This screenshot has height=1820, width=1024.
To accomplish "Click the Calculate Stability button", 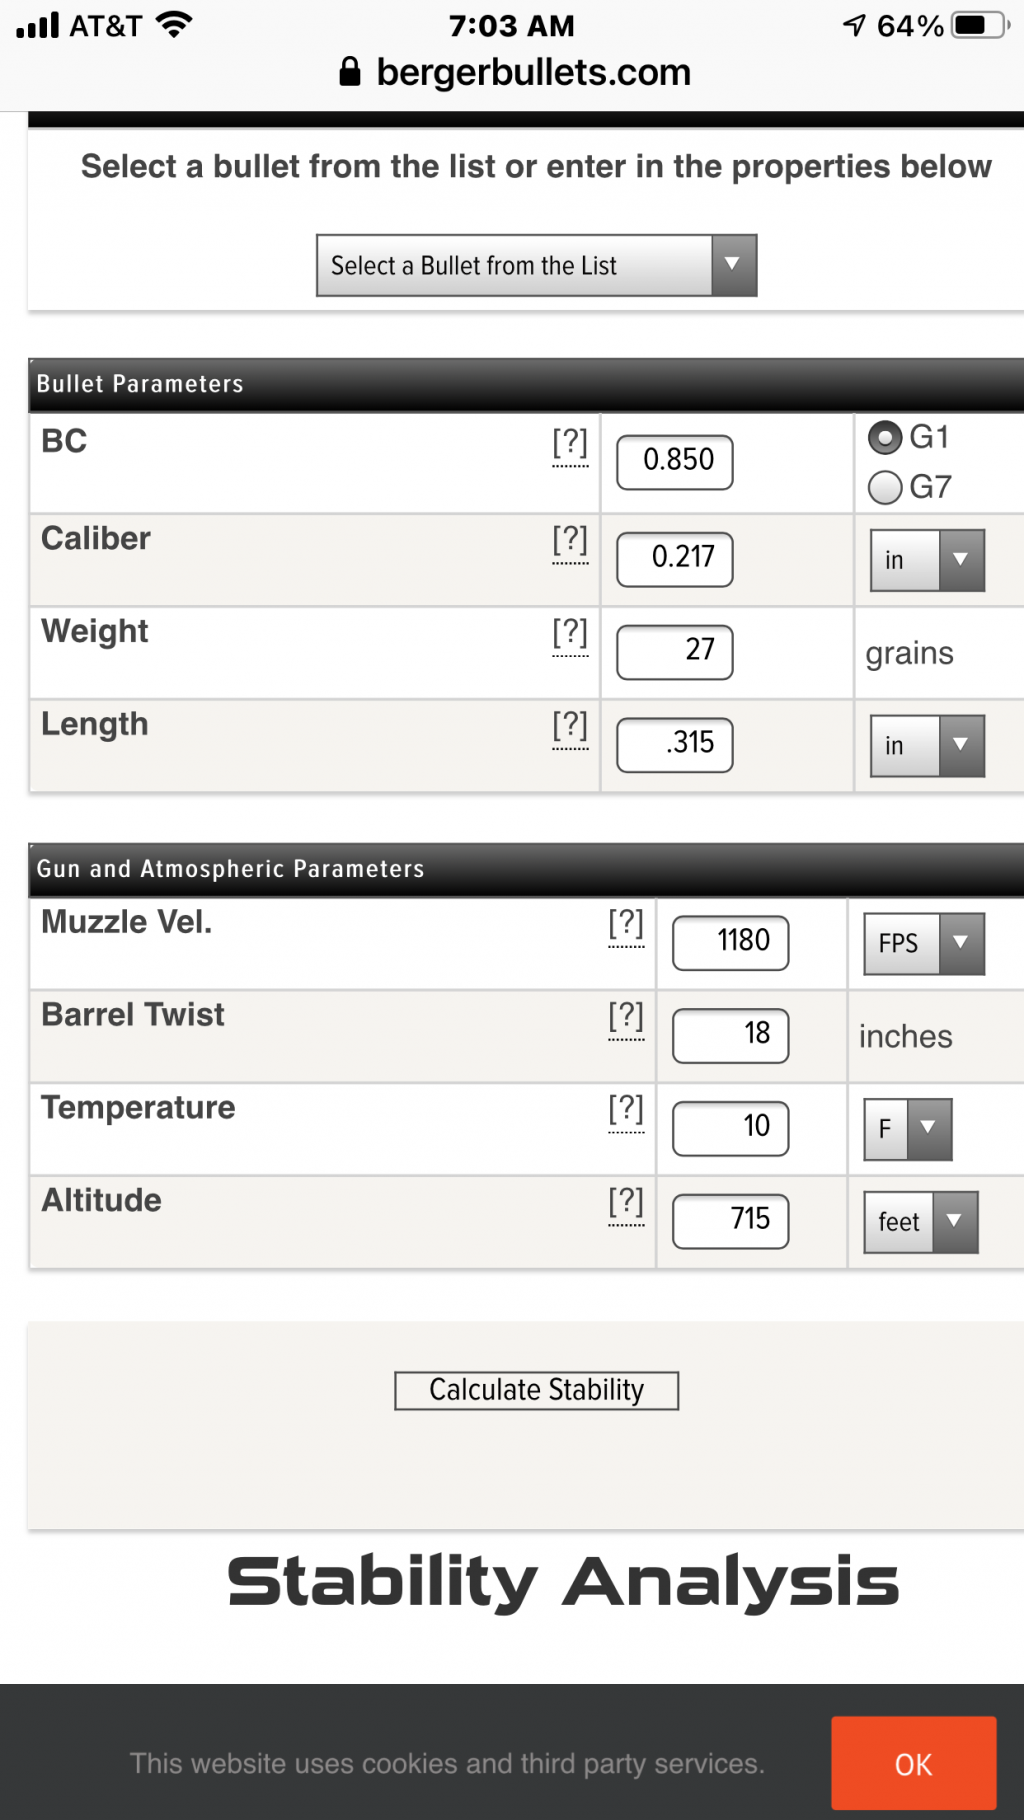I will click(x=536, y=1390).
